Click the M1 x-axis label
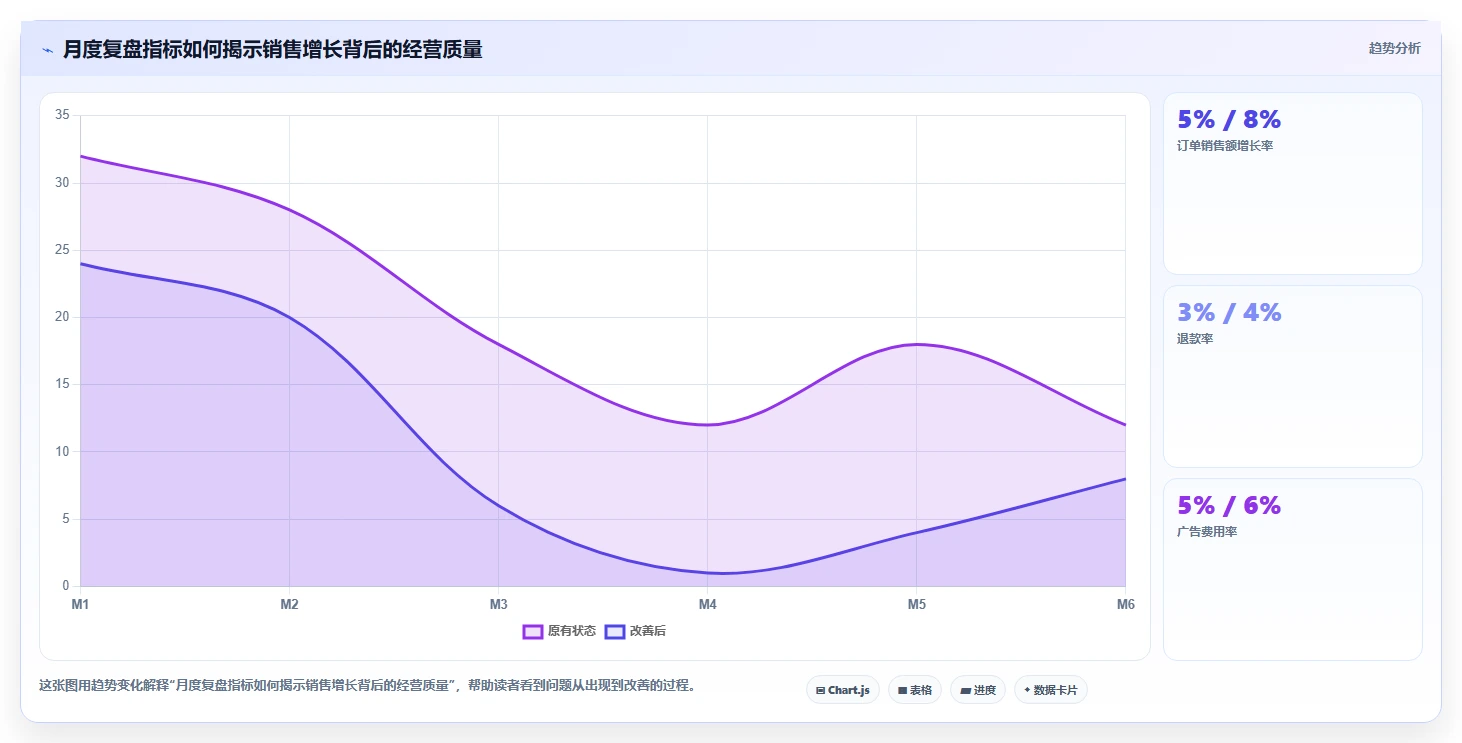The width and height of the screenshot is (1462, 743). pyautogui.click(x=80, y=605)
